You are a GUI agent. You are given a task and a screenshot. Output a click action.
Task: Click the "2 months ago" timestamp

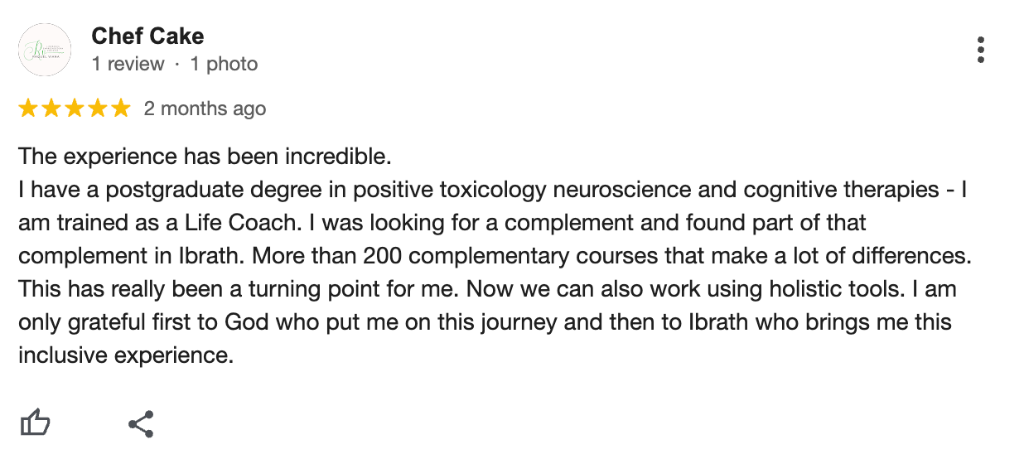tap(205, 108)
